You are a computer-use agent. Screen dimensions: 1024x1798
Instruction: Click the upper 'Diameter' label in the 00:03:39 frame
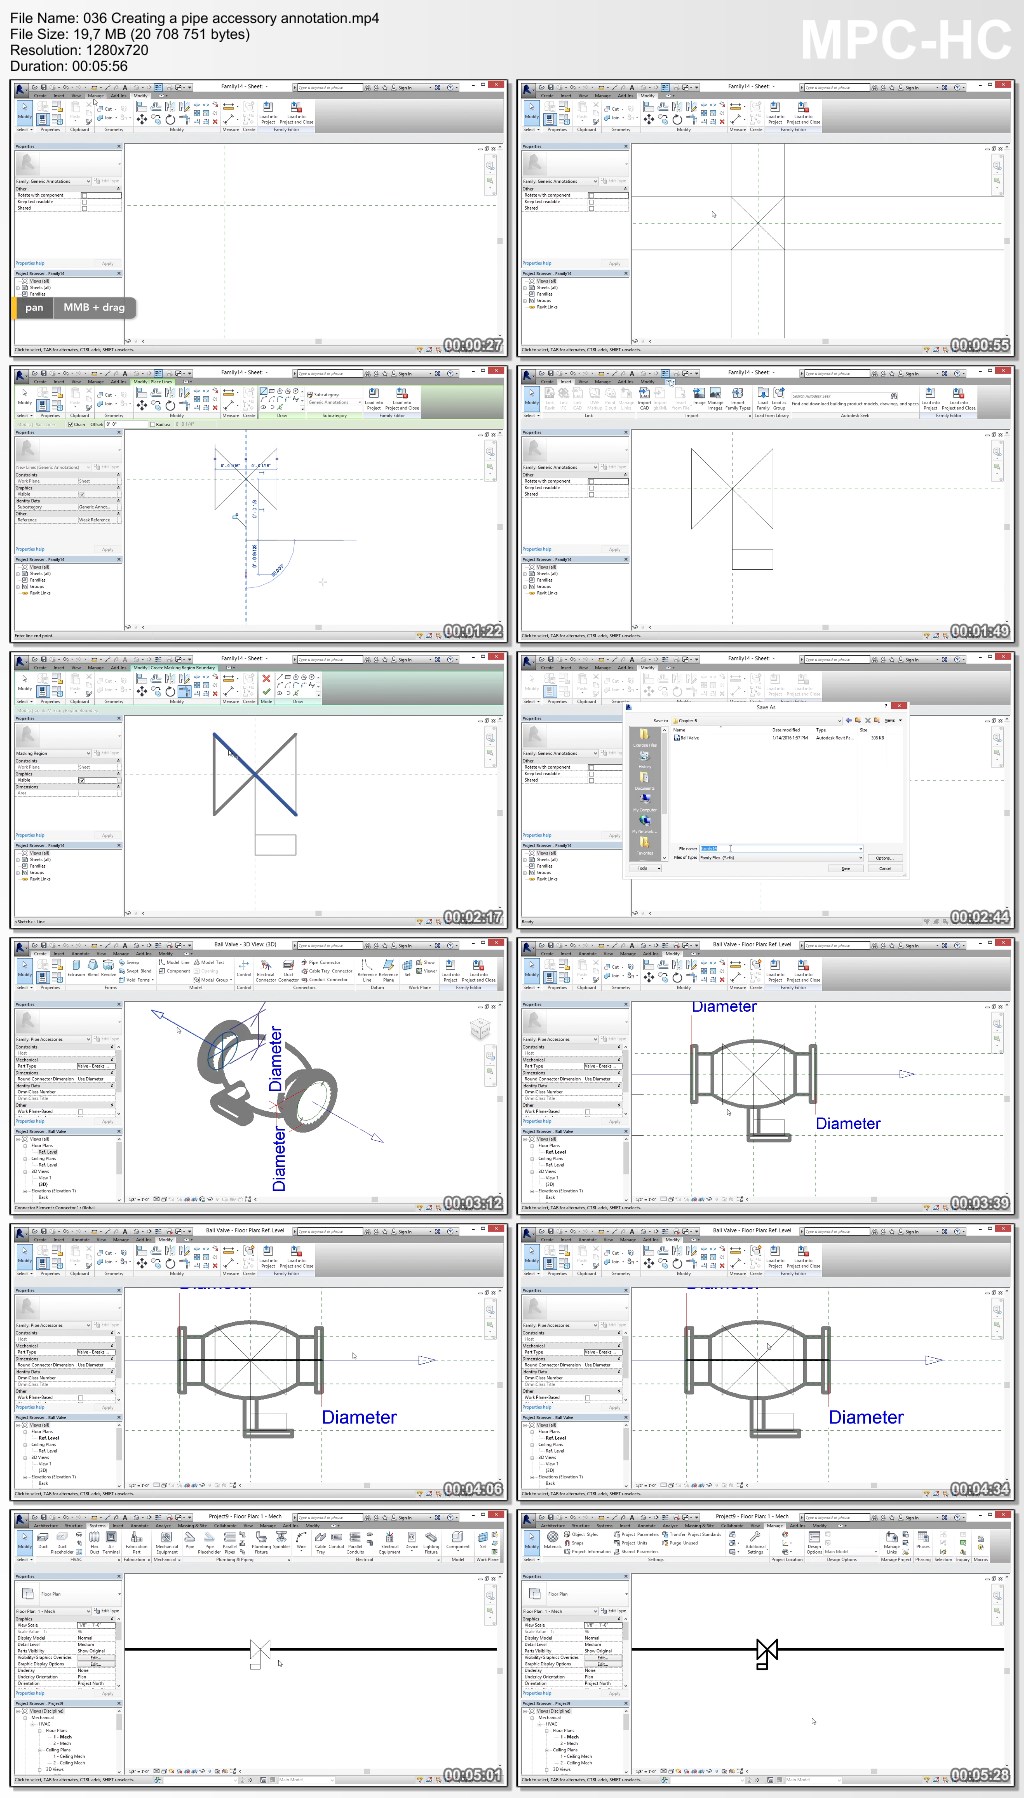click(724, 1007)
